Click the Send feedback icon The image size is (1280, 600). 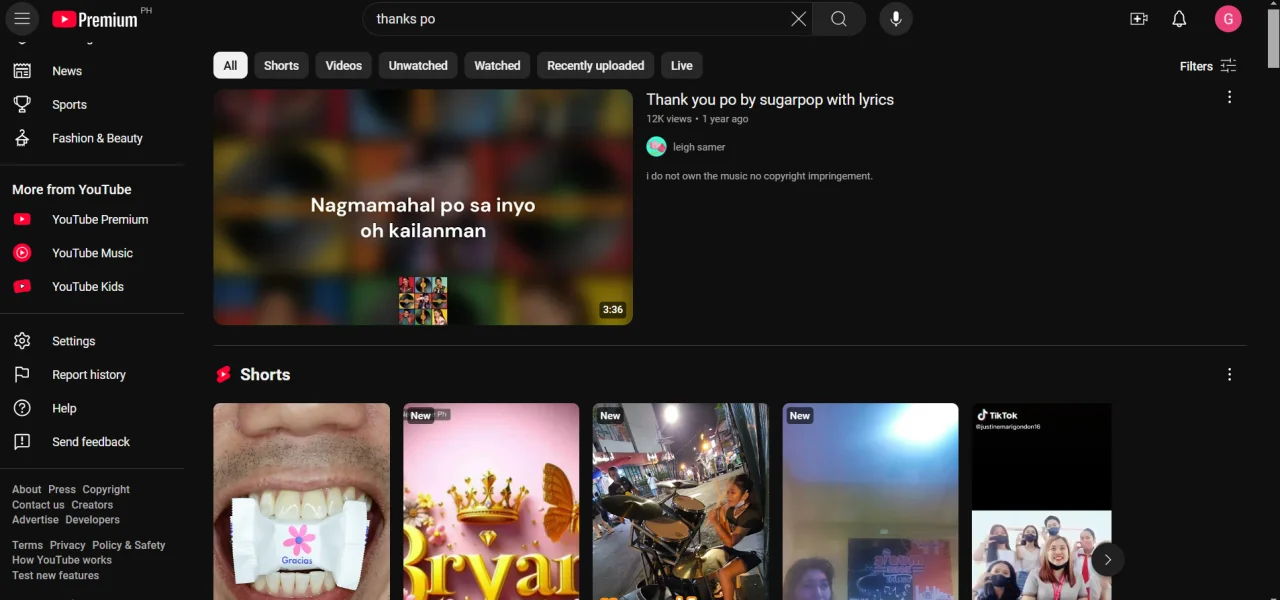pos(22,441)
